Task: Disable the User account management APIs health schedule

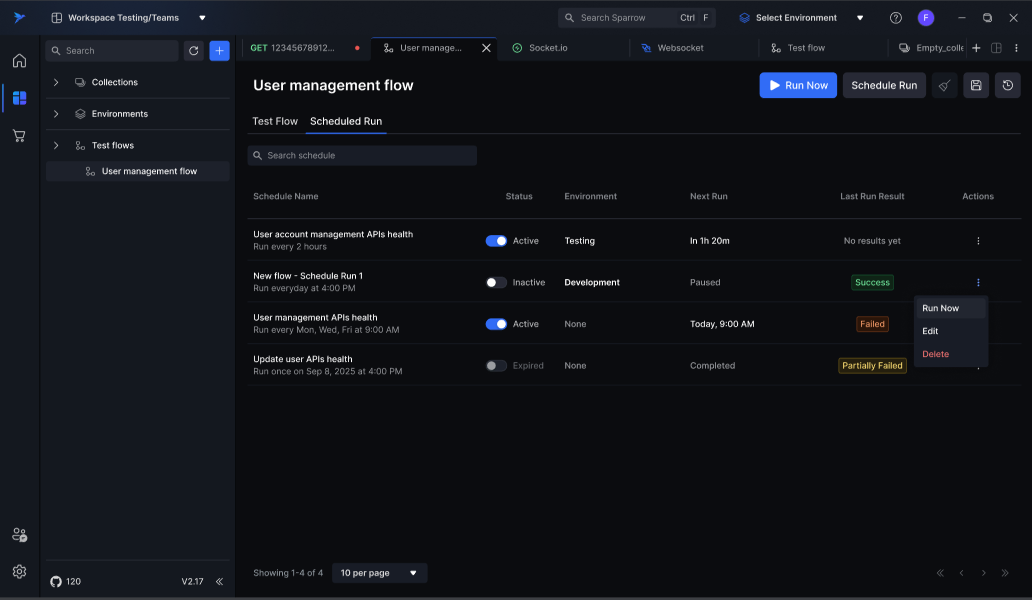Action: click(496, 241)
